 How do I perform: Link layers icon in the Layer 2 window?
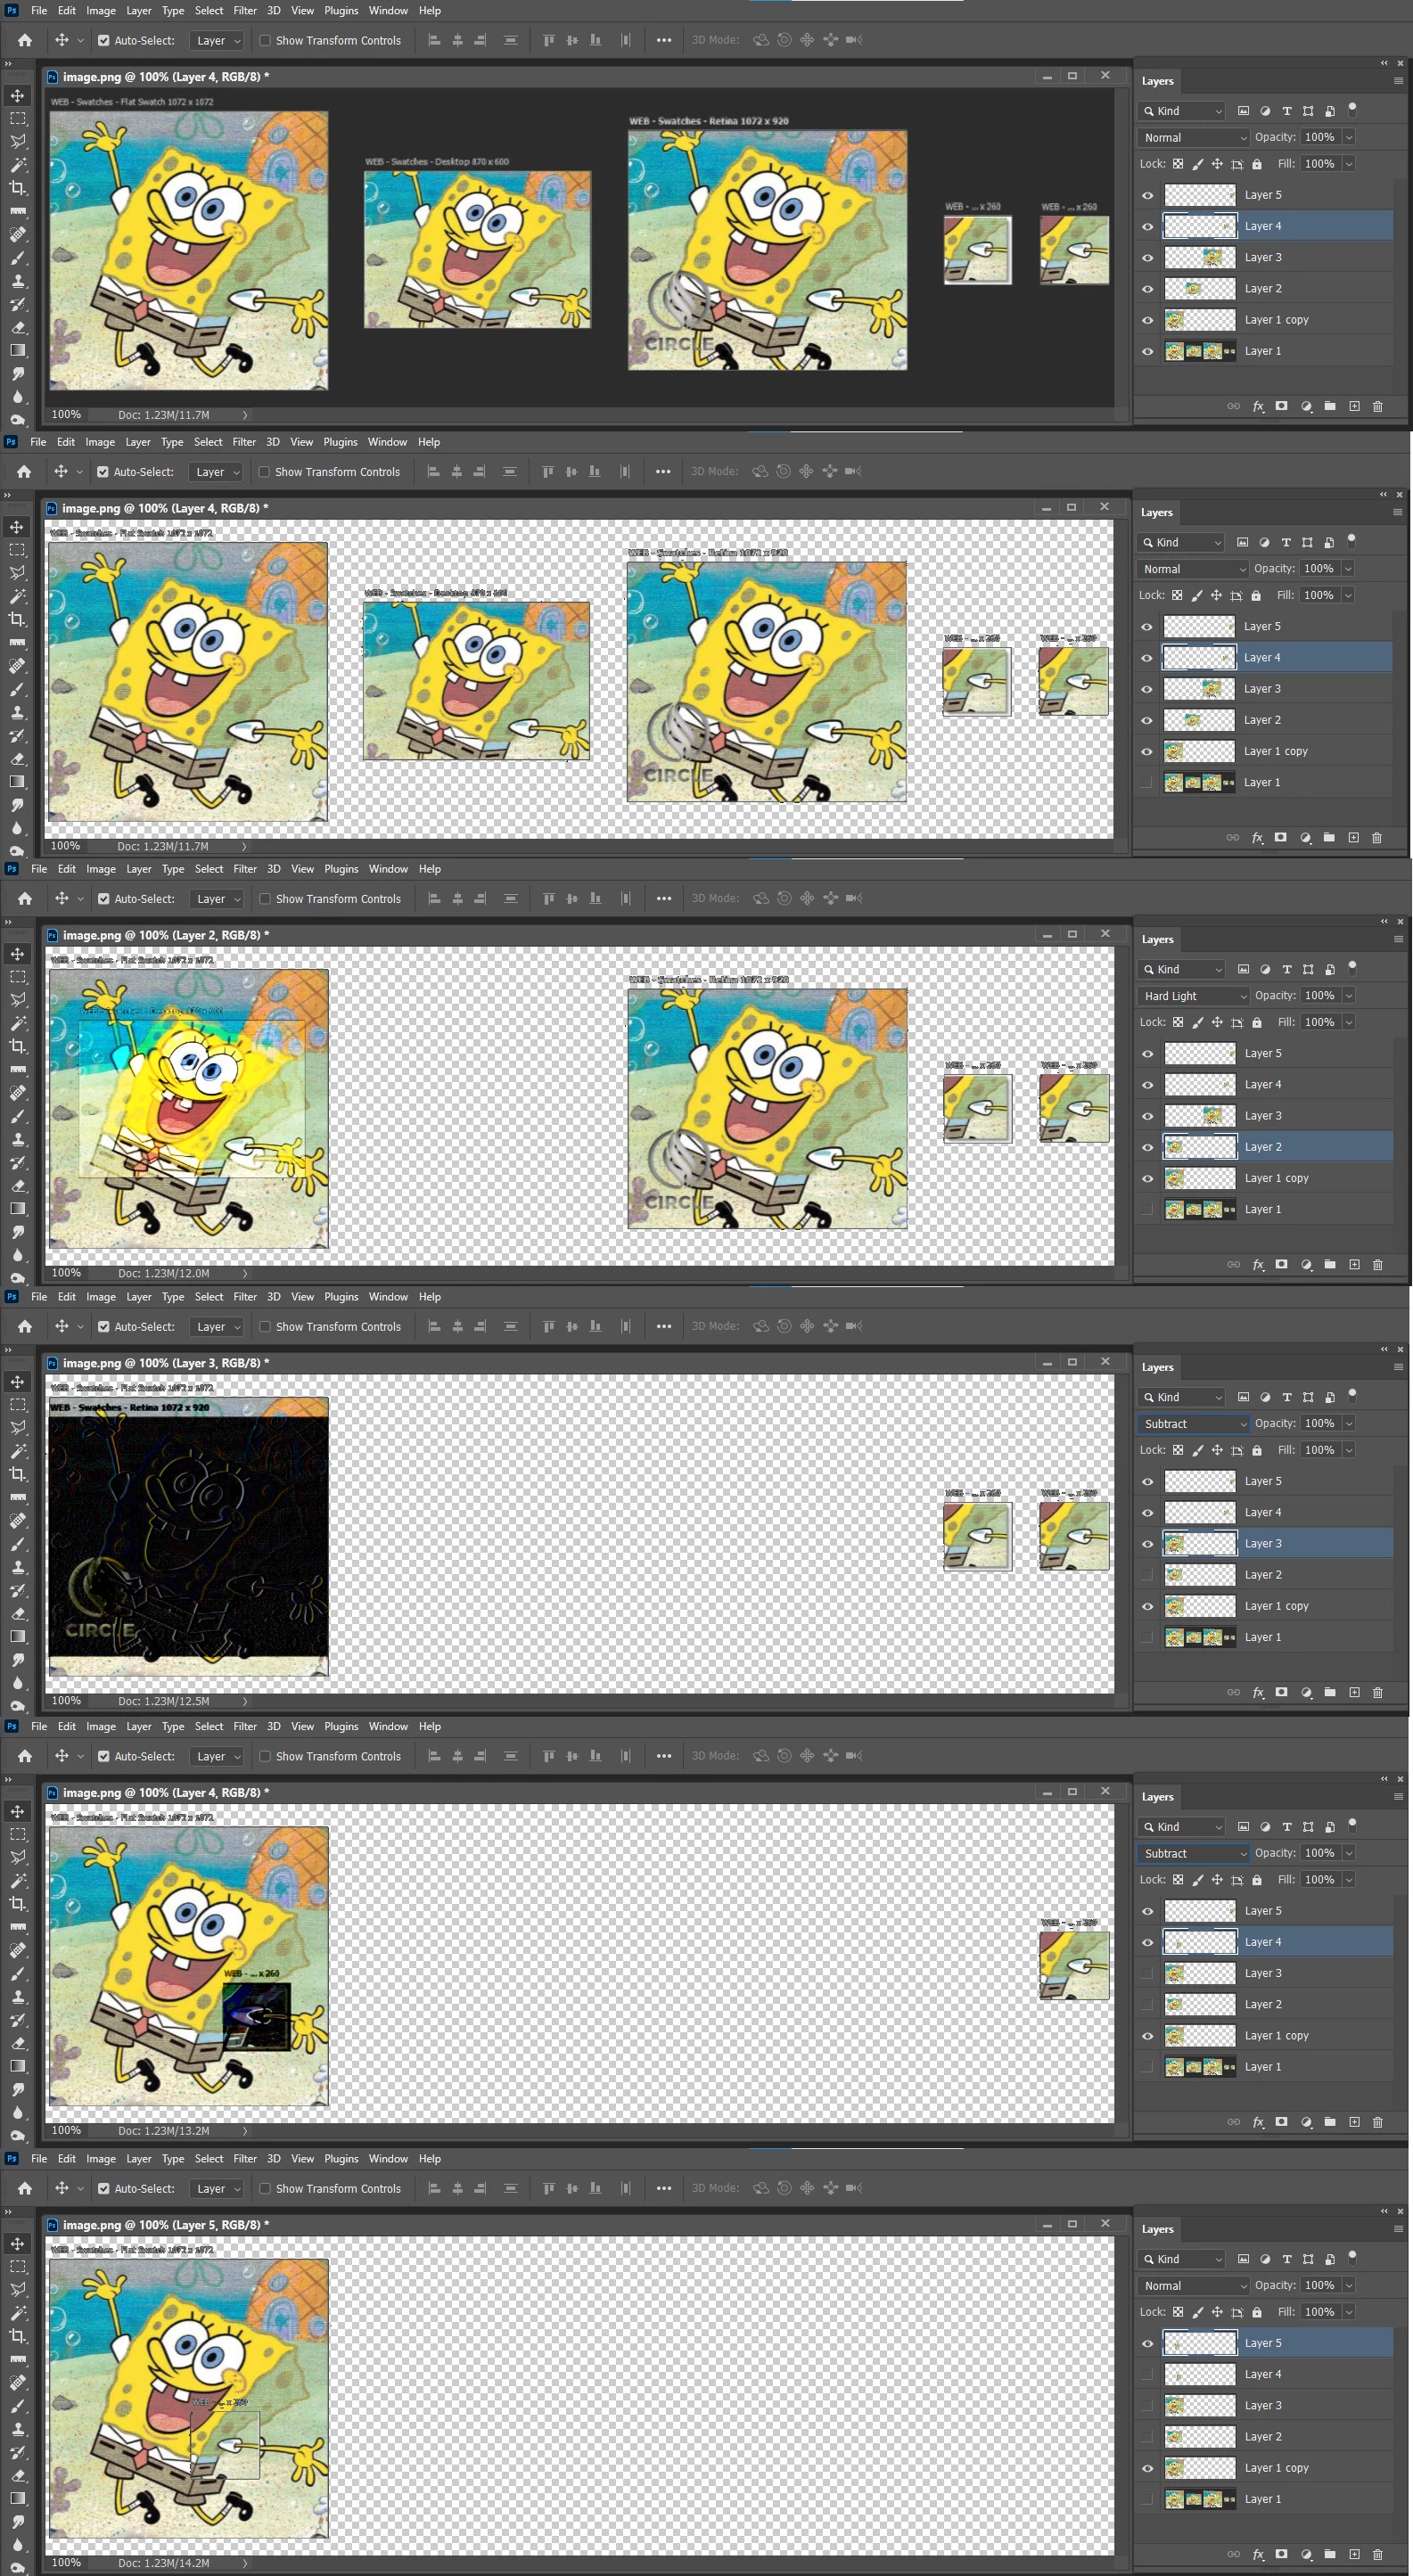click(1234, 1264)
